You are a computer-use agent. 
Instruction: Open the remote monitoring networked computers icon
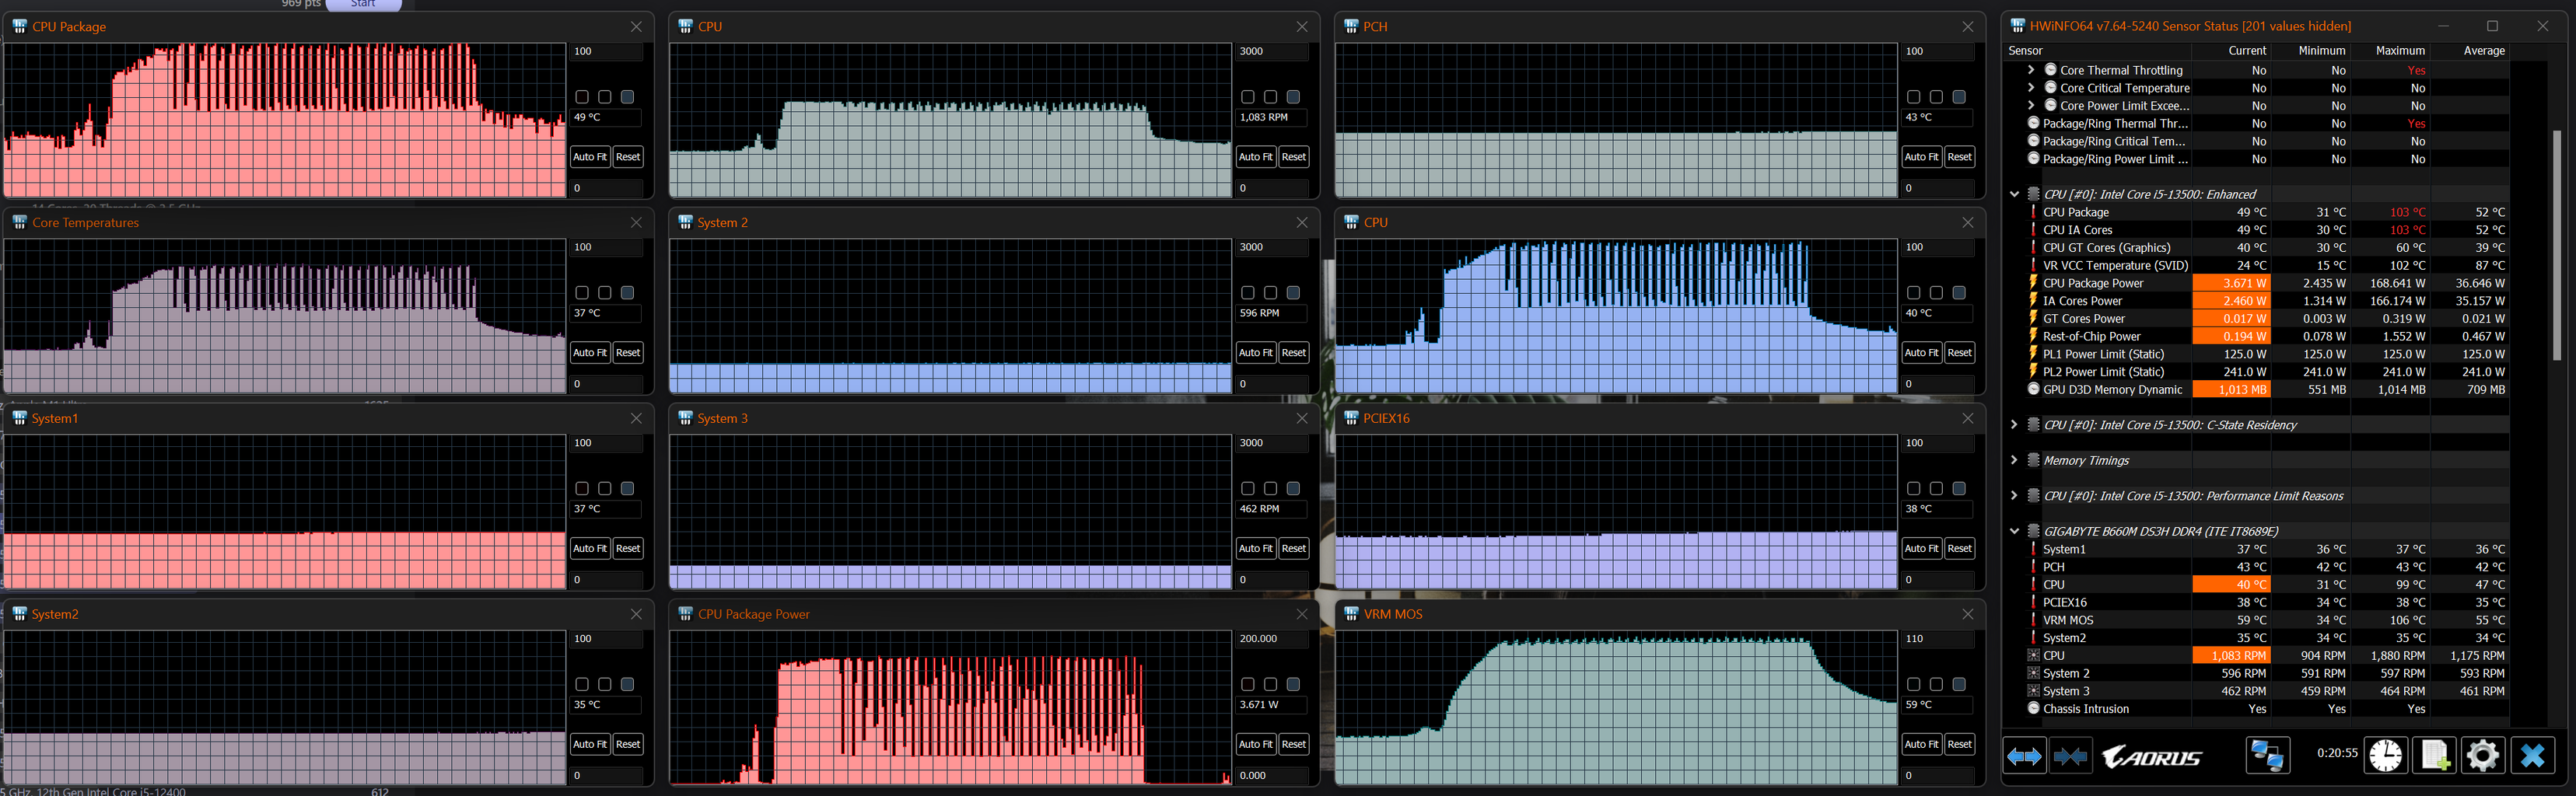[2267, 756]
